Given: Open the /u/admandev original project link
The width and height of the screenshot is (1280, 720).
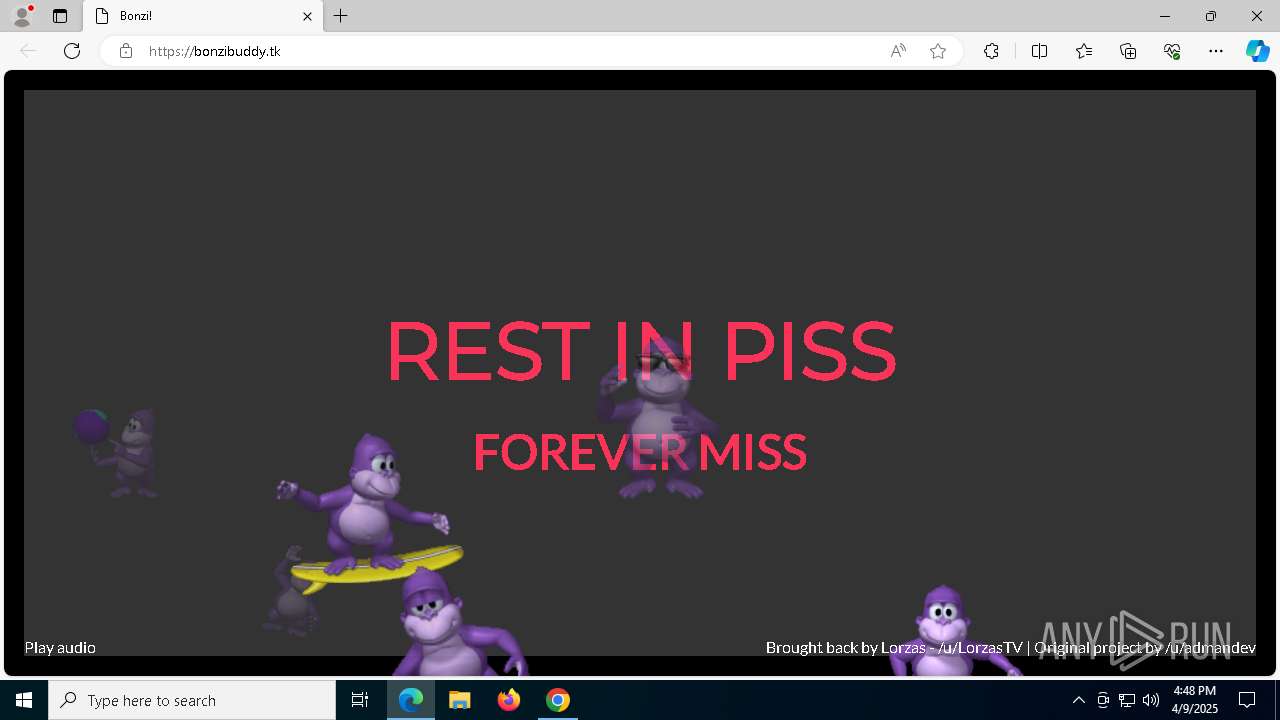Looking at the screenshot, I should (x=1210, y=648).
